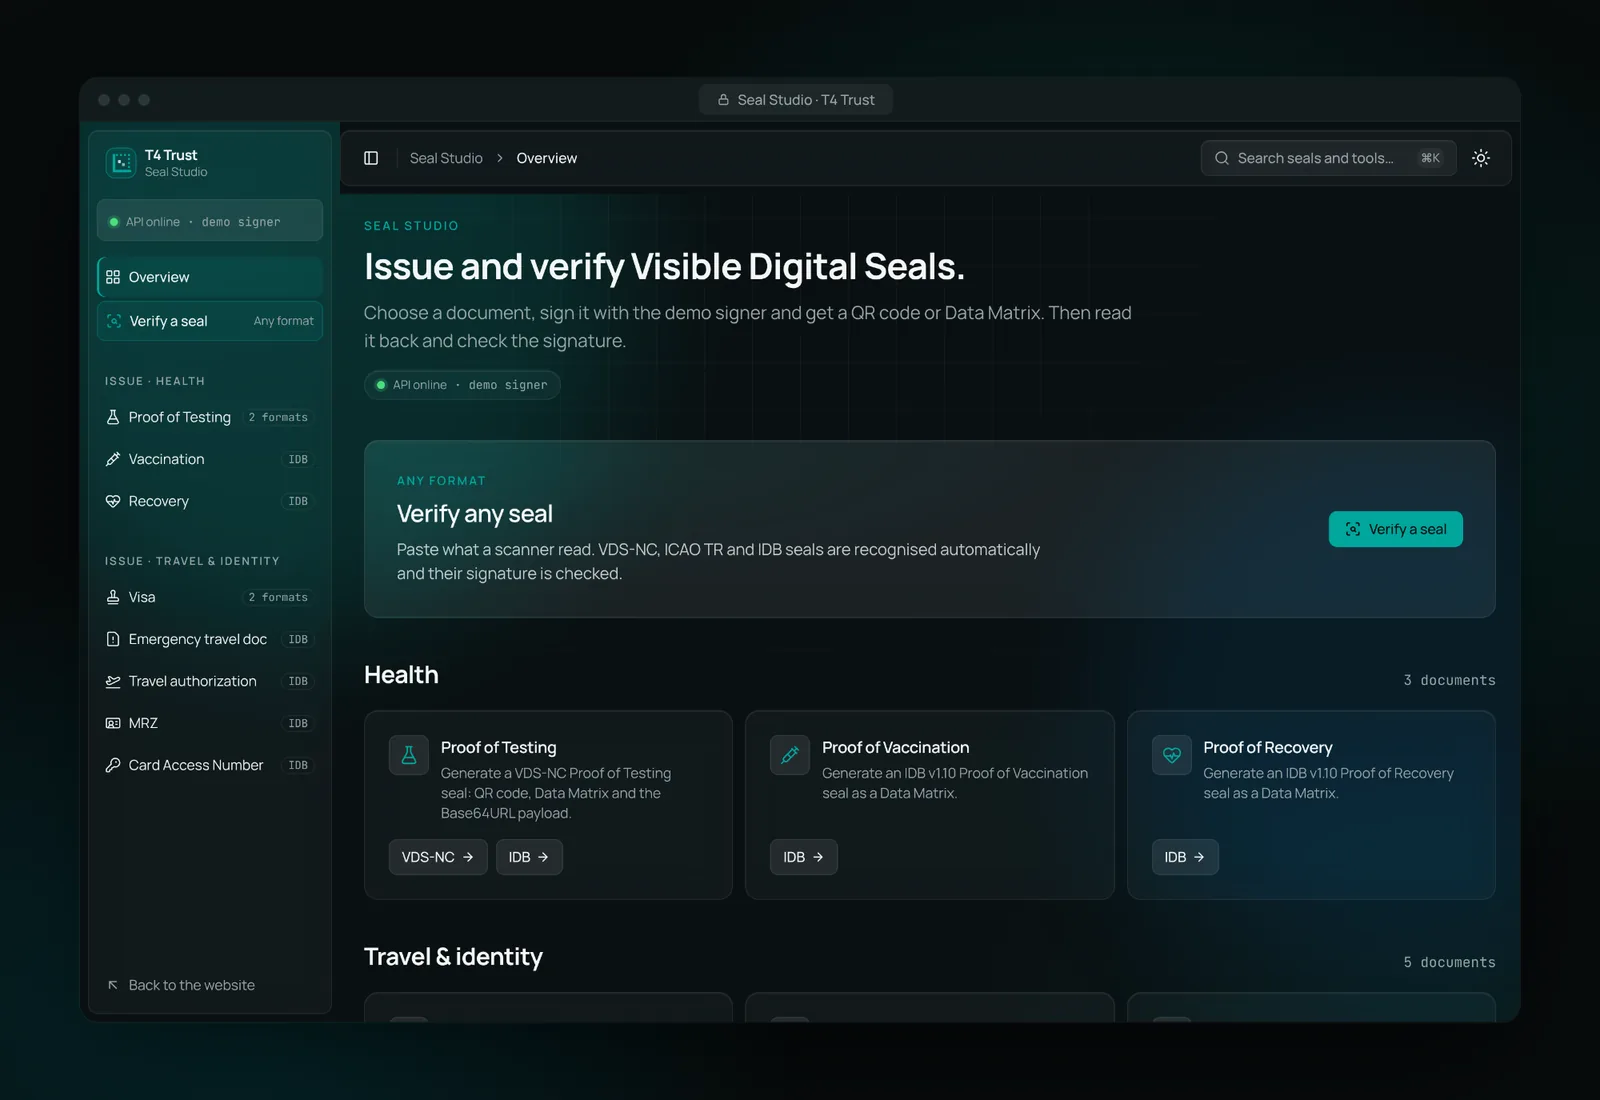Click the flask icon on Proof of Testing card
This screenshot has height=1100, width=1600.
point(409,755)
